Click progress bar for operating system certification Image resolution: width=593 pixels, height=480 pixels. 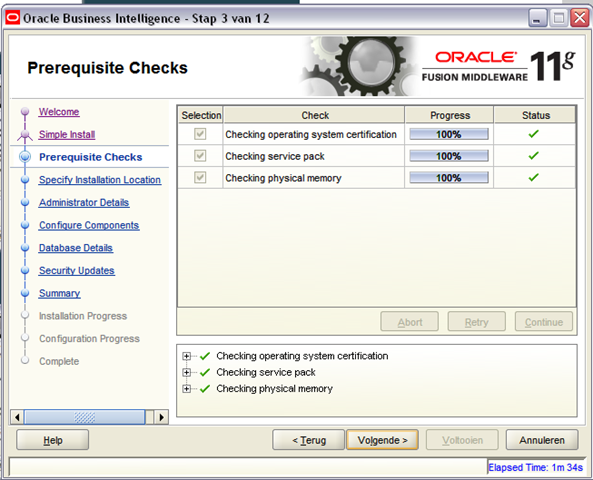point(449,134)
